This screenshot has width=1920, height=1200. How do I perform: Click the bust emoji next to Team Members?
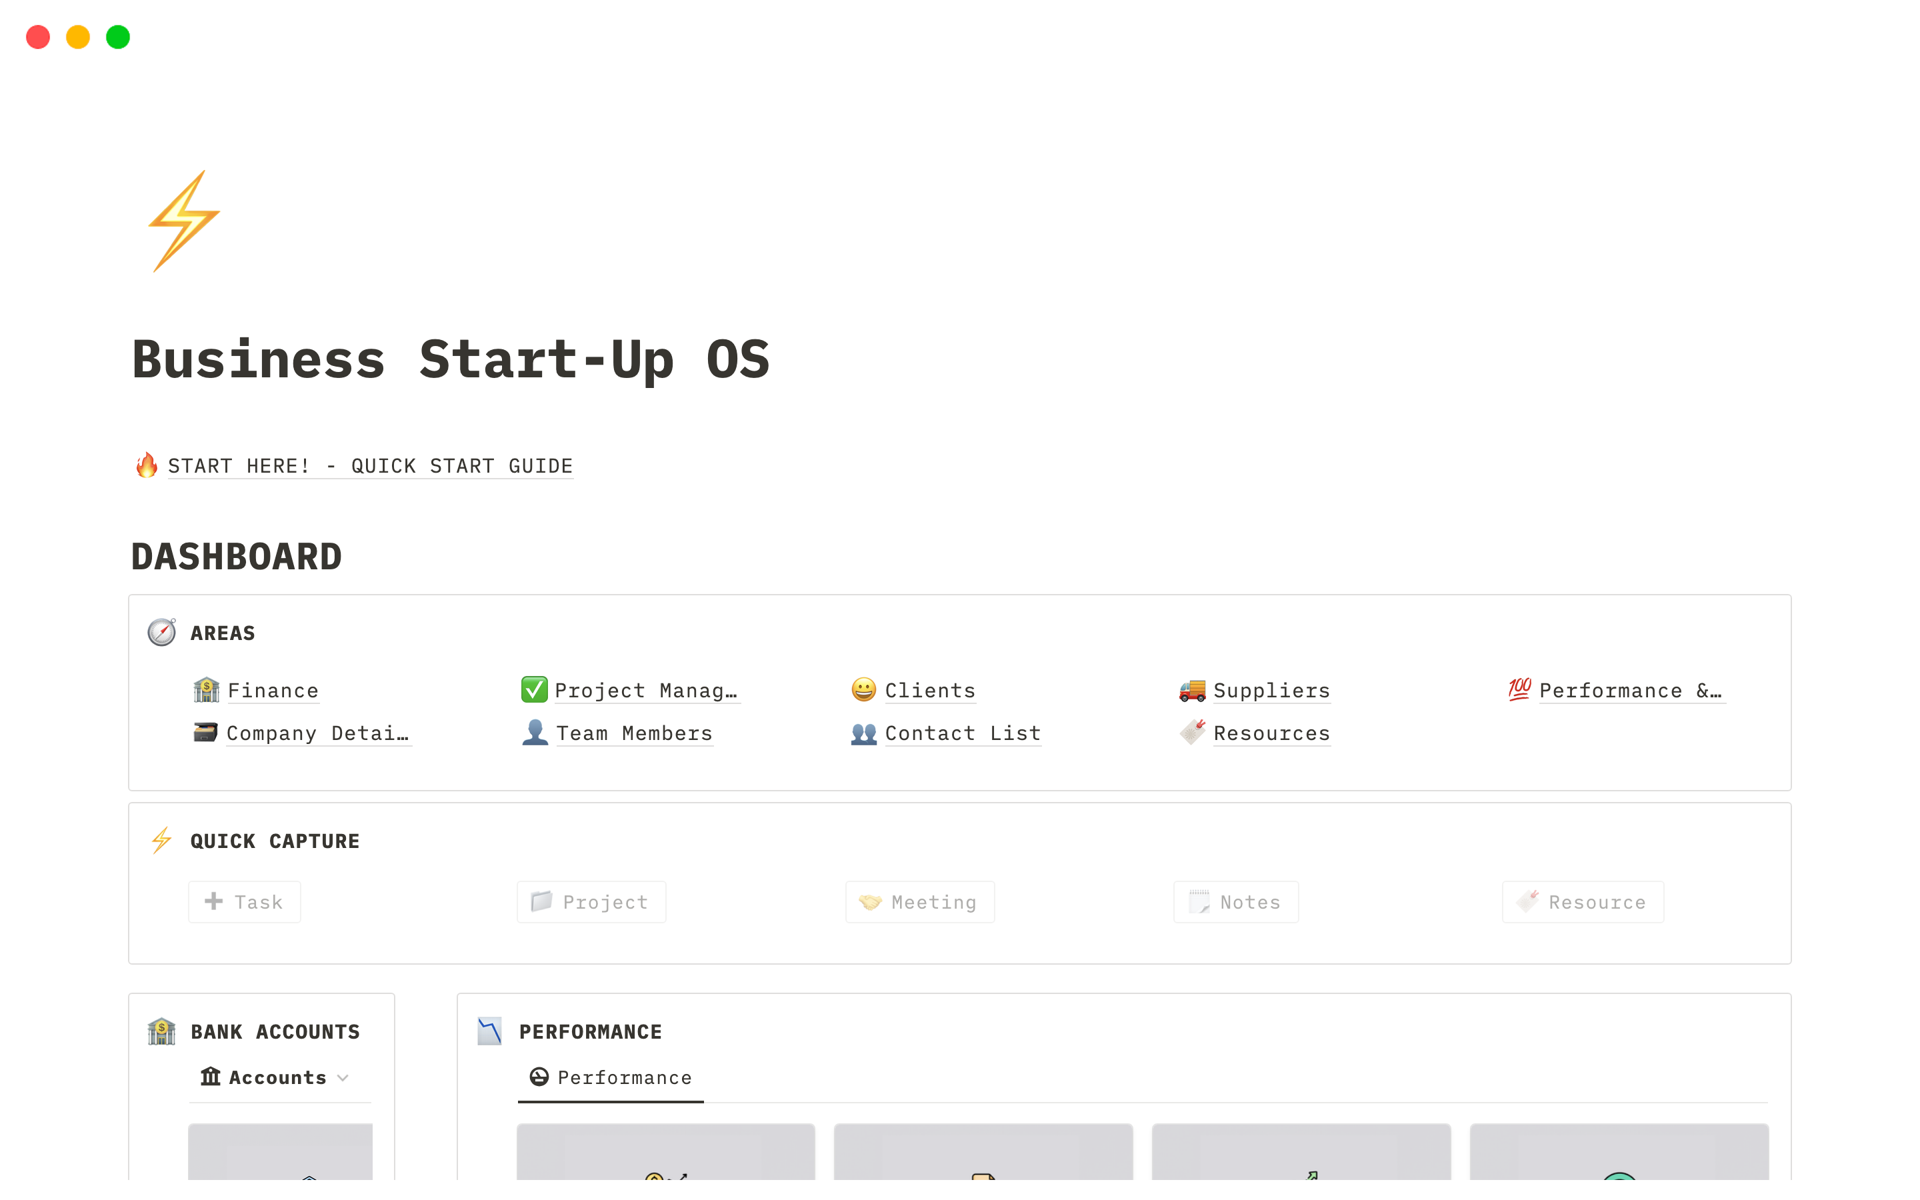point(534,732)
